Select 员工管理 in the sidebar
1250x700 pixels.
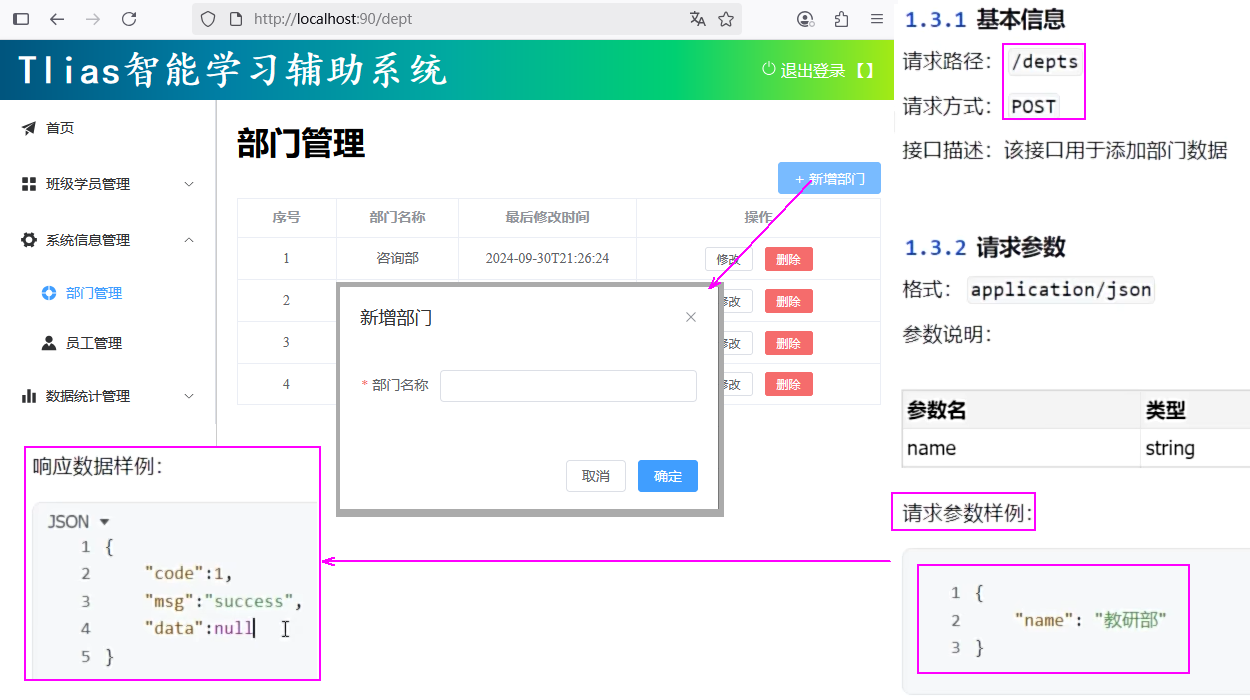click(93, 343)
